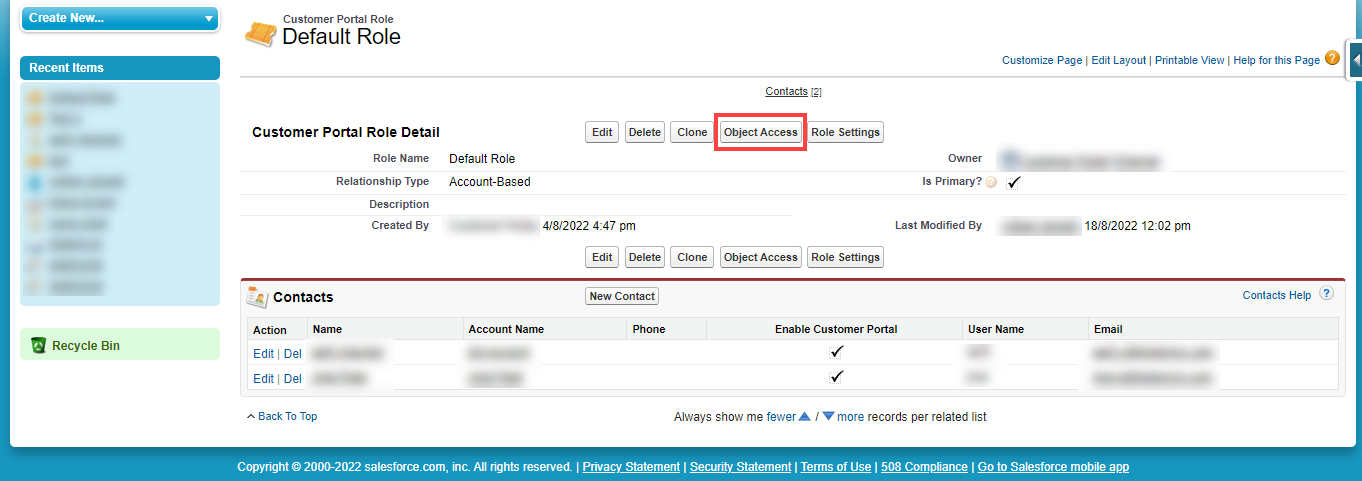Viewport: 1362px width, 481px height.
Task: Click the top Object Access button
Action: [760, 132]
